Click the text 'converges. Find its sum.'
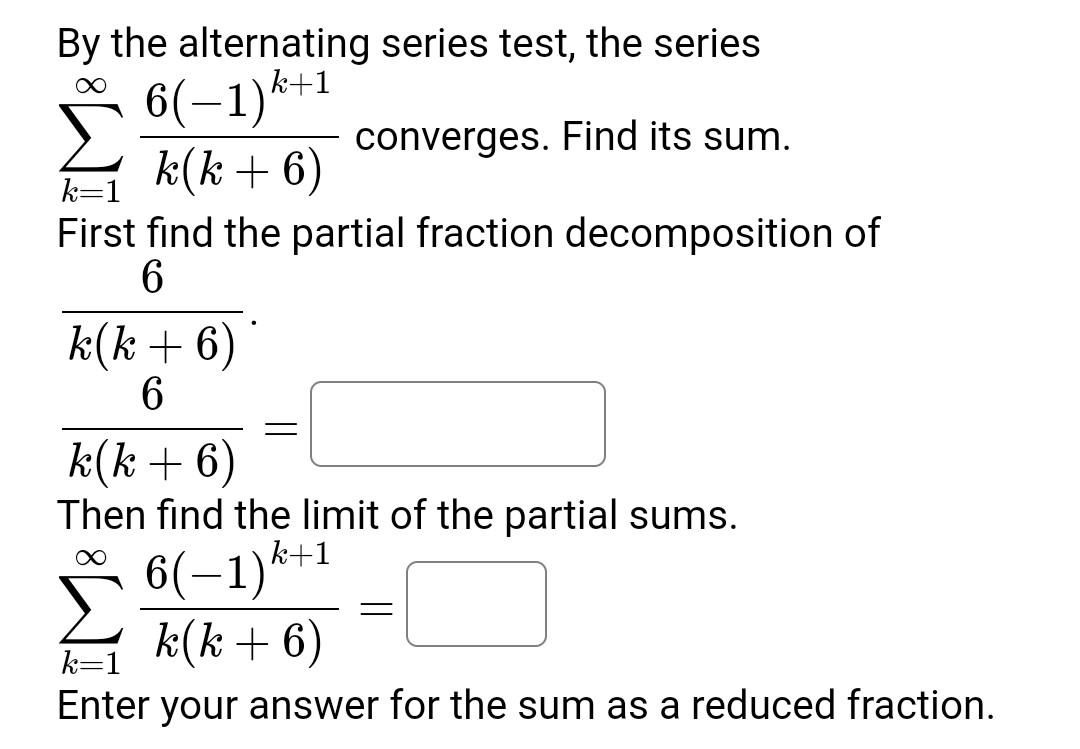 [x=575, y=137]
